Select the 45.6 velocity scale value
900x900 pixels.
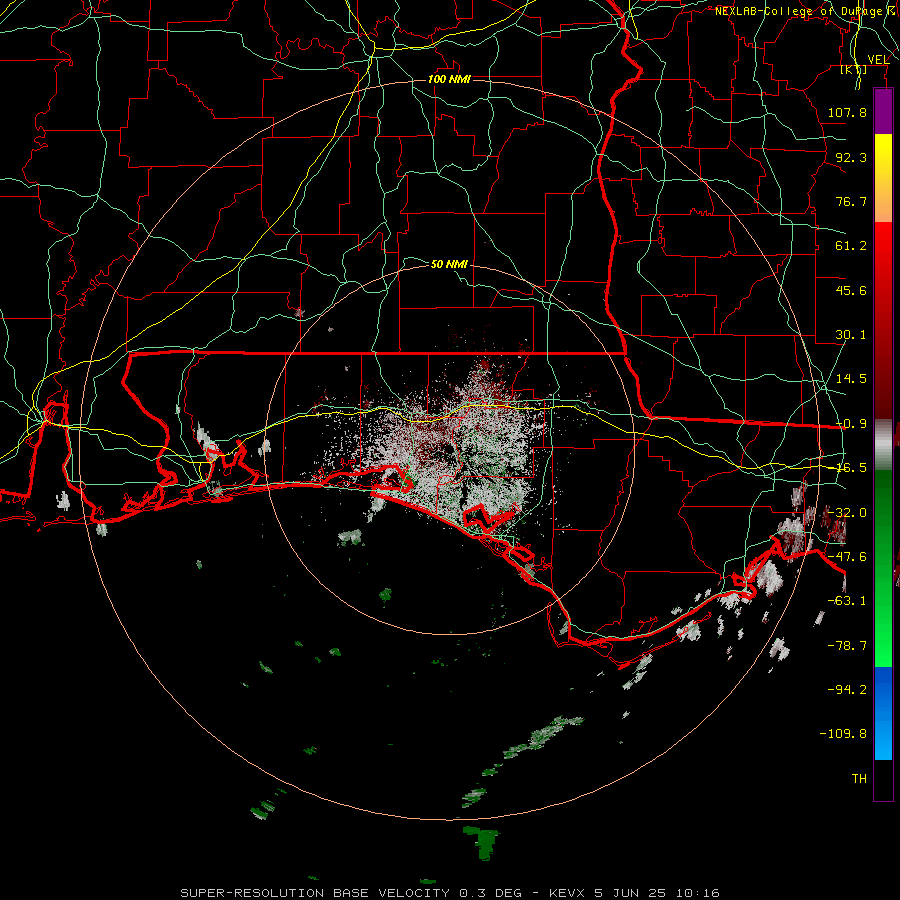tap(851, 290)
